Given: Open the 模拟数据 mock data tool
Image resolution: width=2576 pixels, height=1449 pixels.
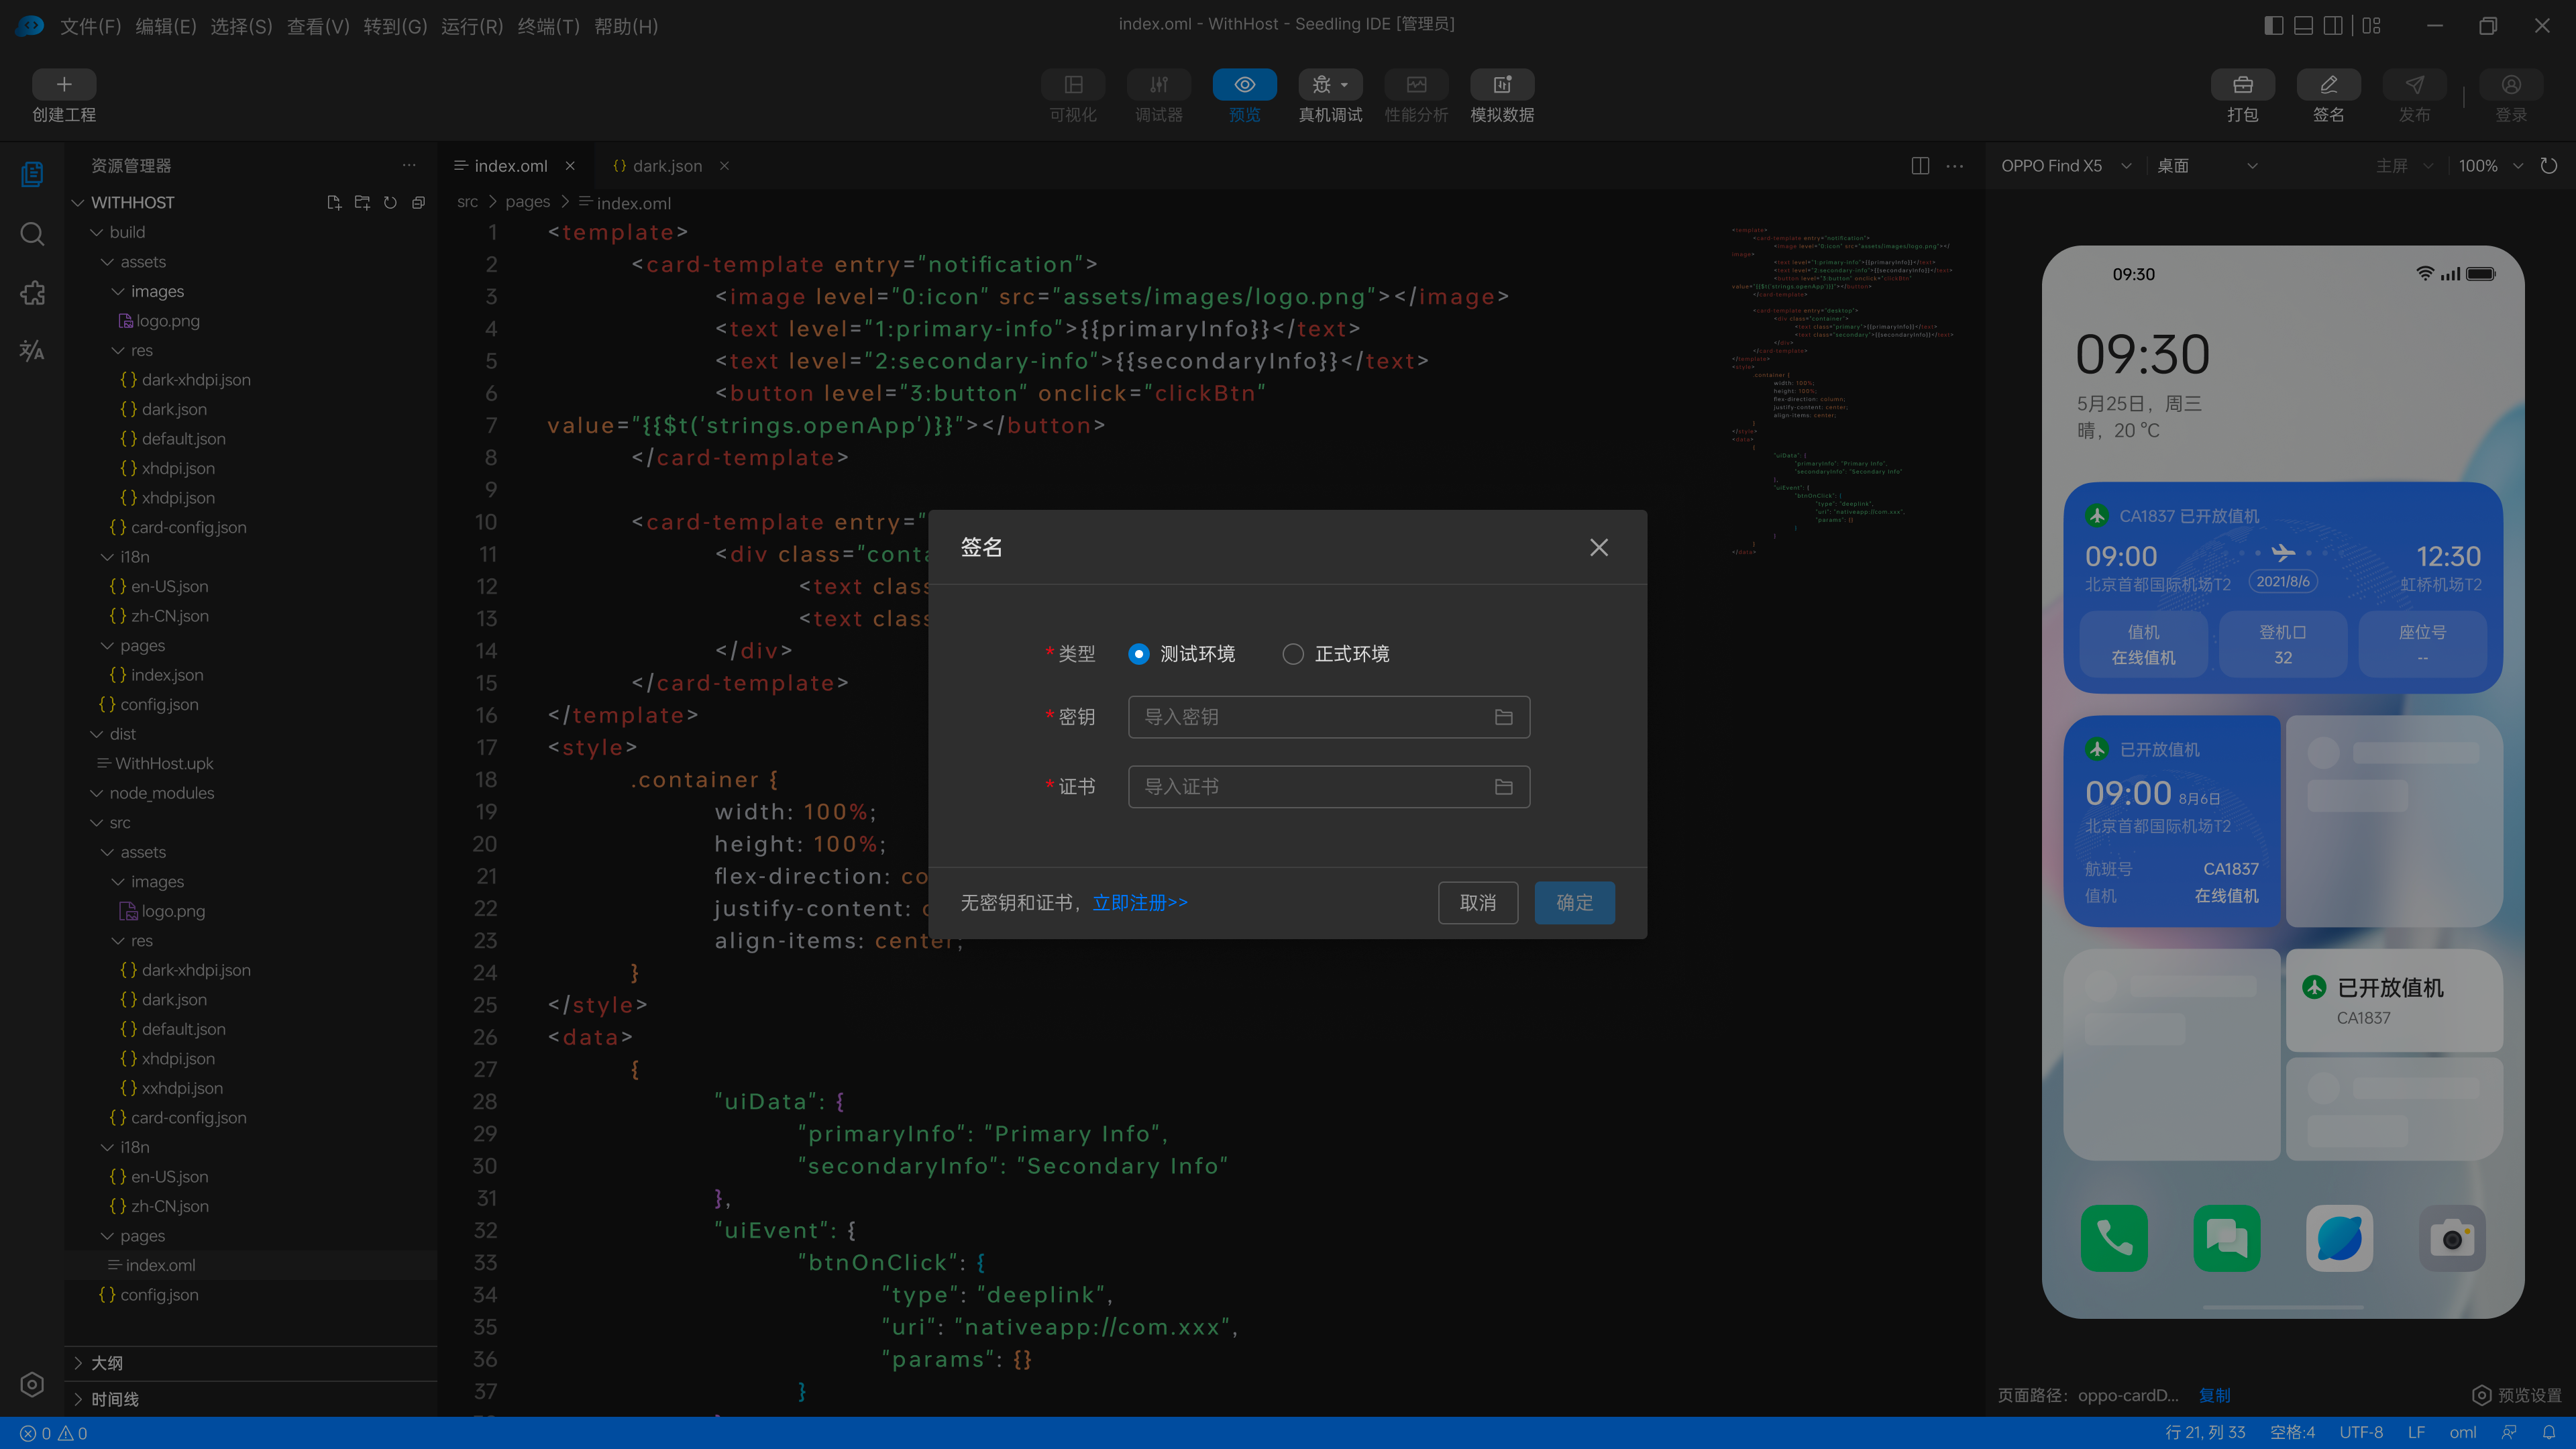Looking at the screenshot, I should tap(1501, 85).
